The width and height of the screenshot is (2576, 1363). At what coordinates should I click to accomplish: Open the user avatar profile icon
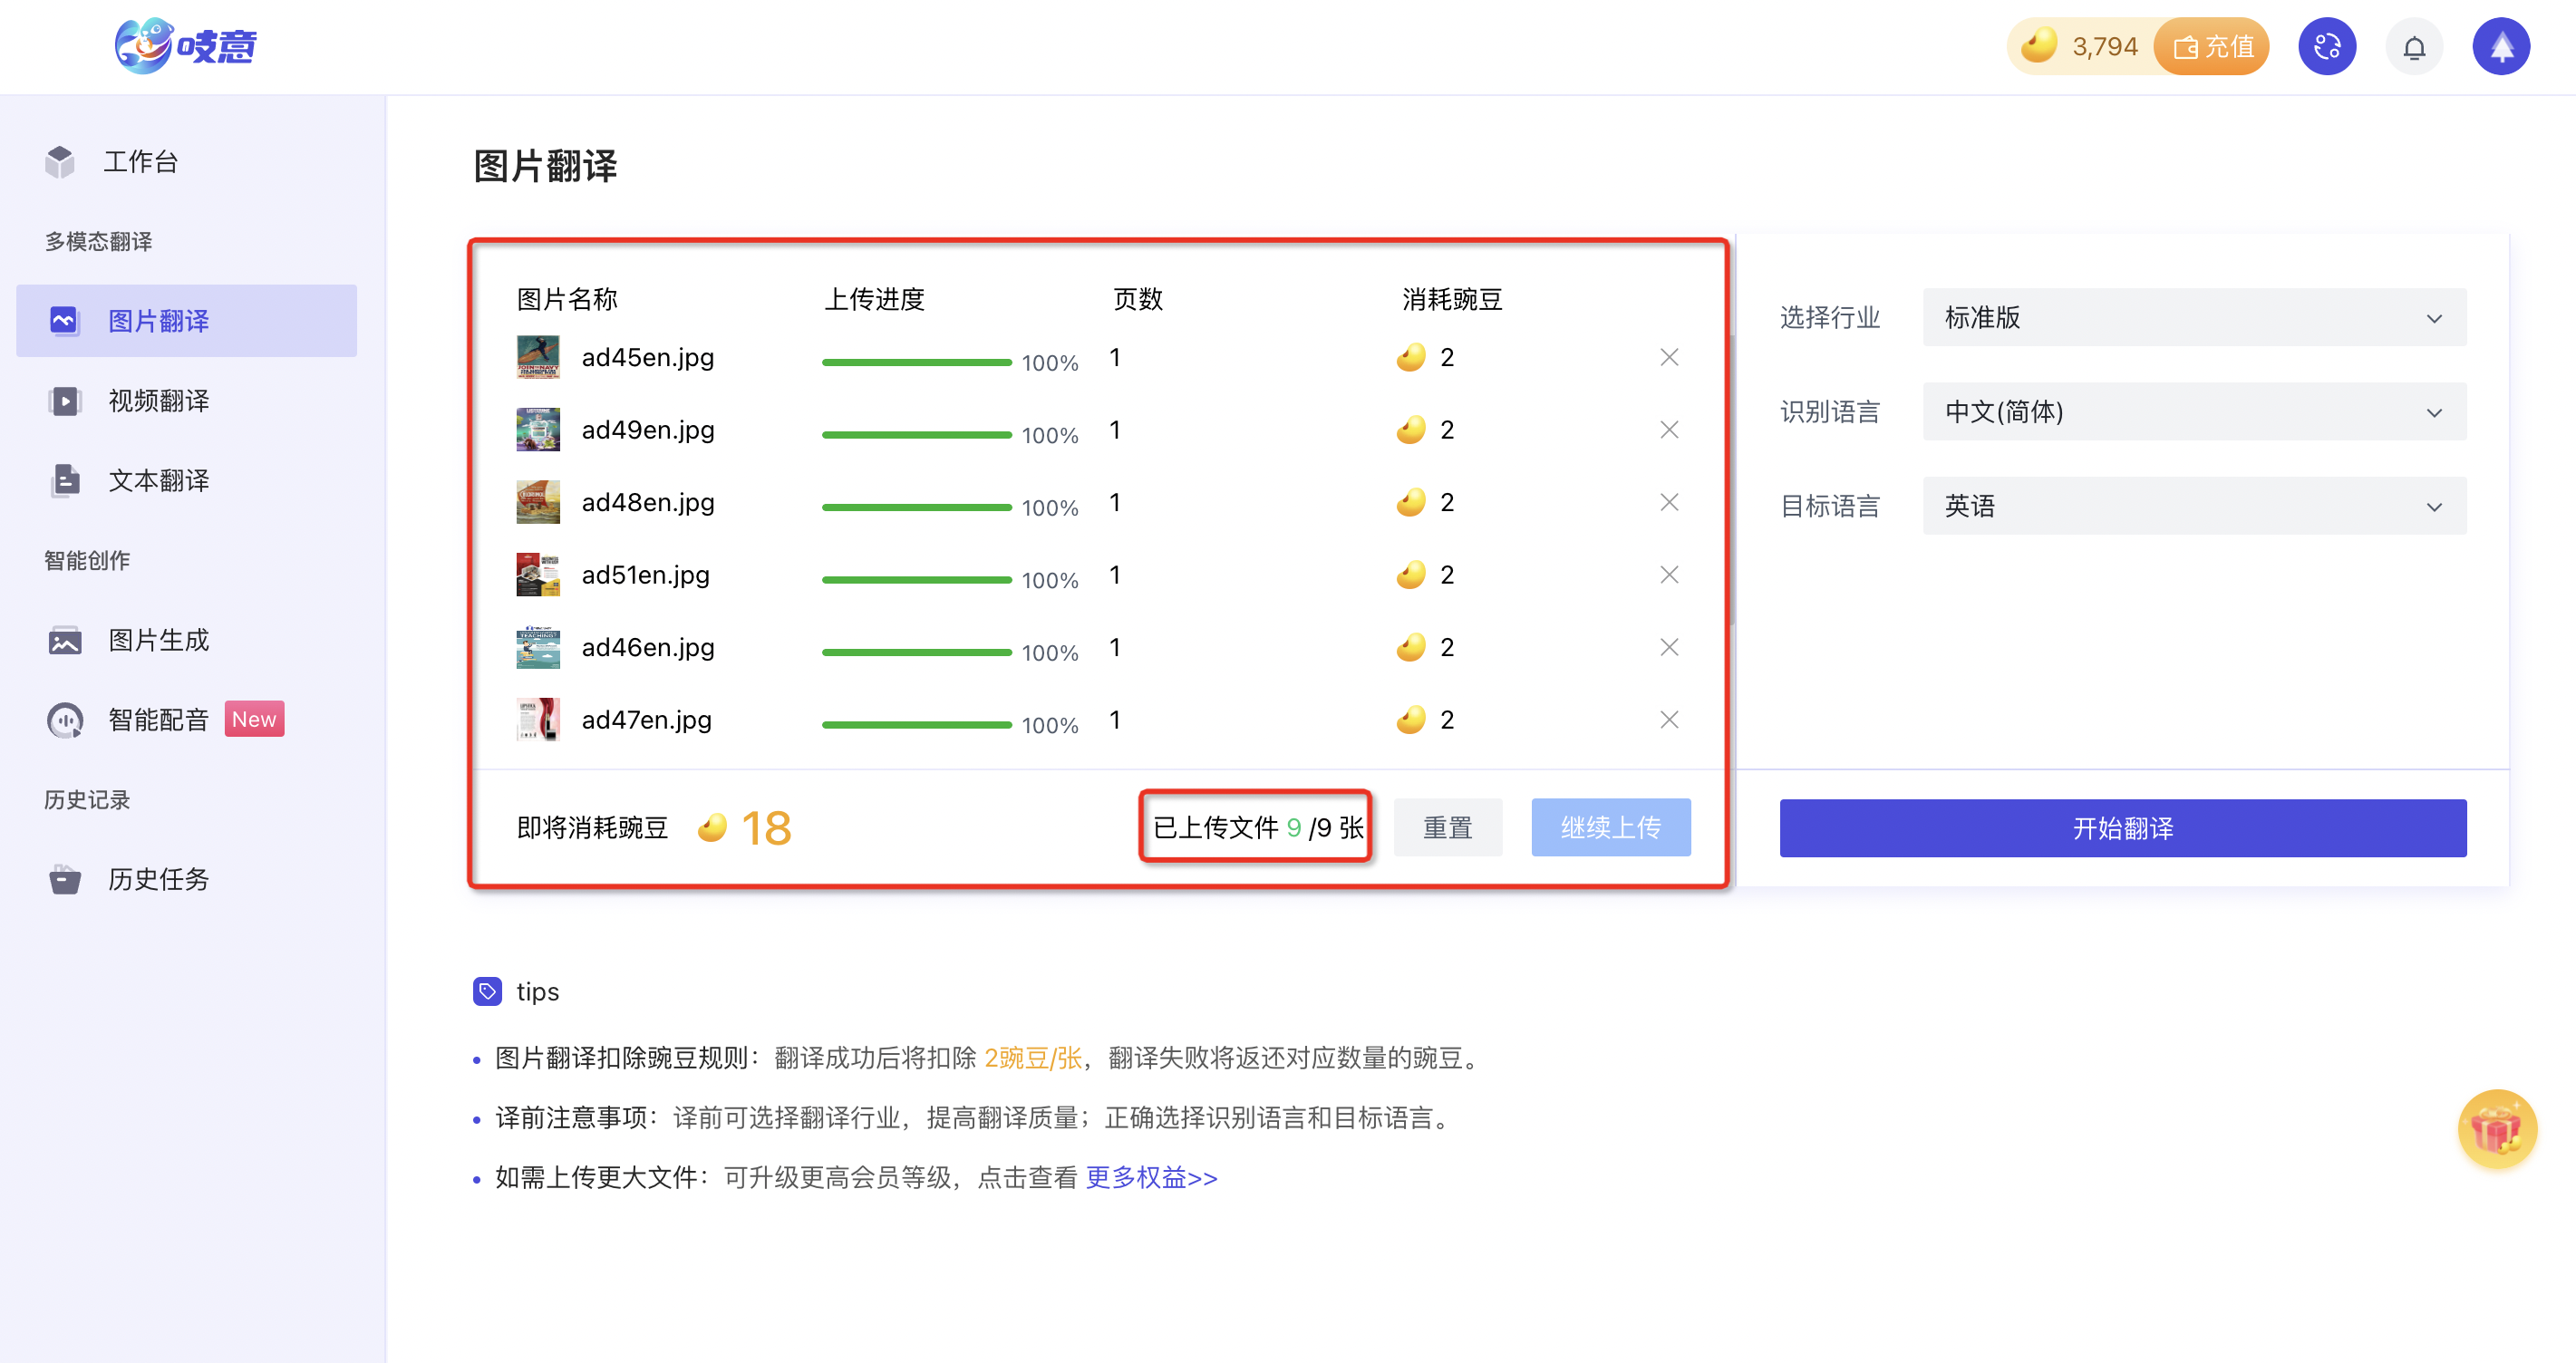tap(2501, 47)
